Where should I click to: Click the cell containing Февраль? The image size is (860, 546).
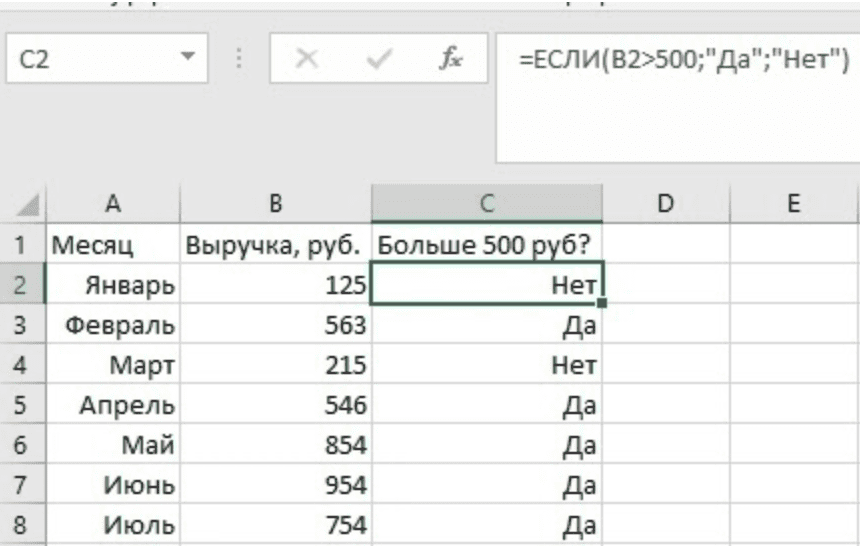point(113,325)
